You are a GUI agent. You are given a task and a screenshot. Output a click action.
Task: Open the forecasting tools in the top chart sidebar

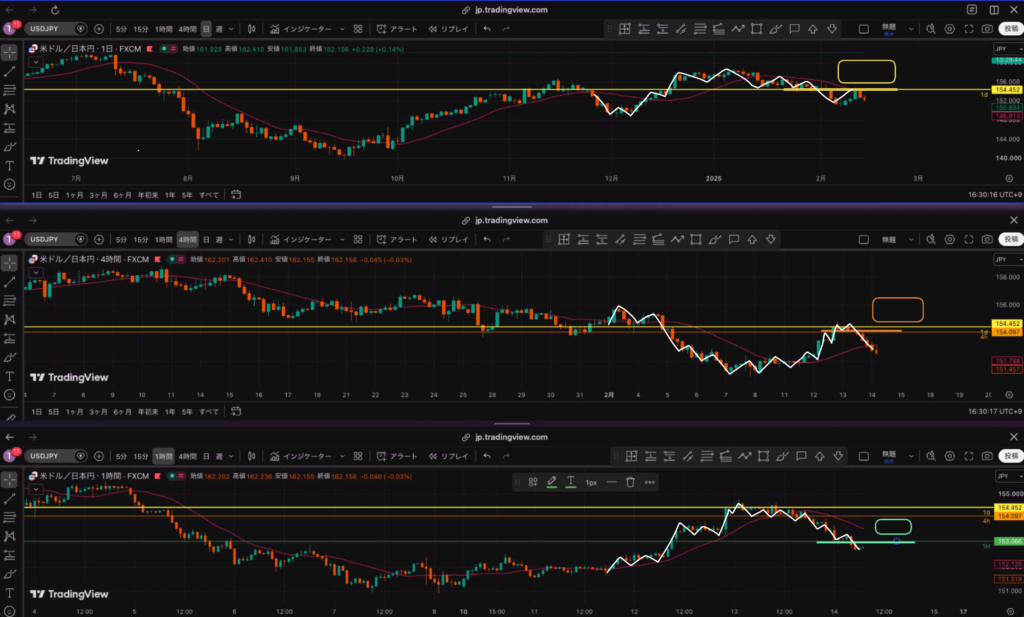10,128
